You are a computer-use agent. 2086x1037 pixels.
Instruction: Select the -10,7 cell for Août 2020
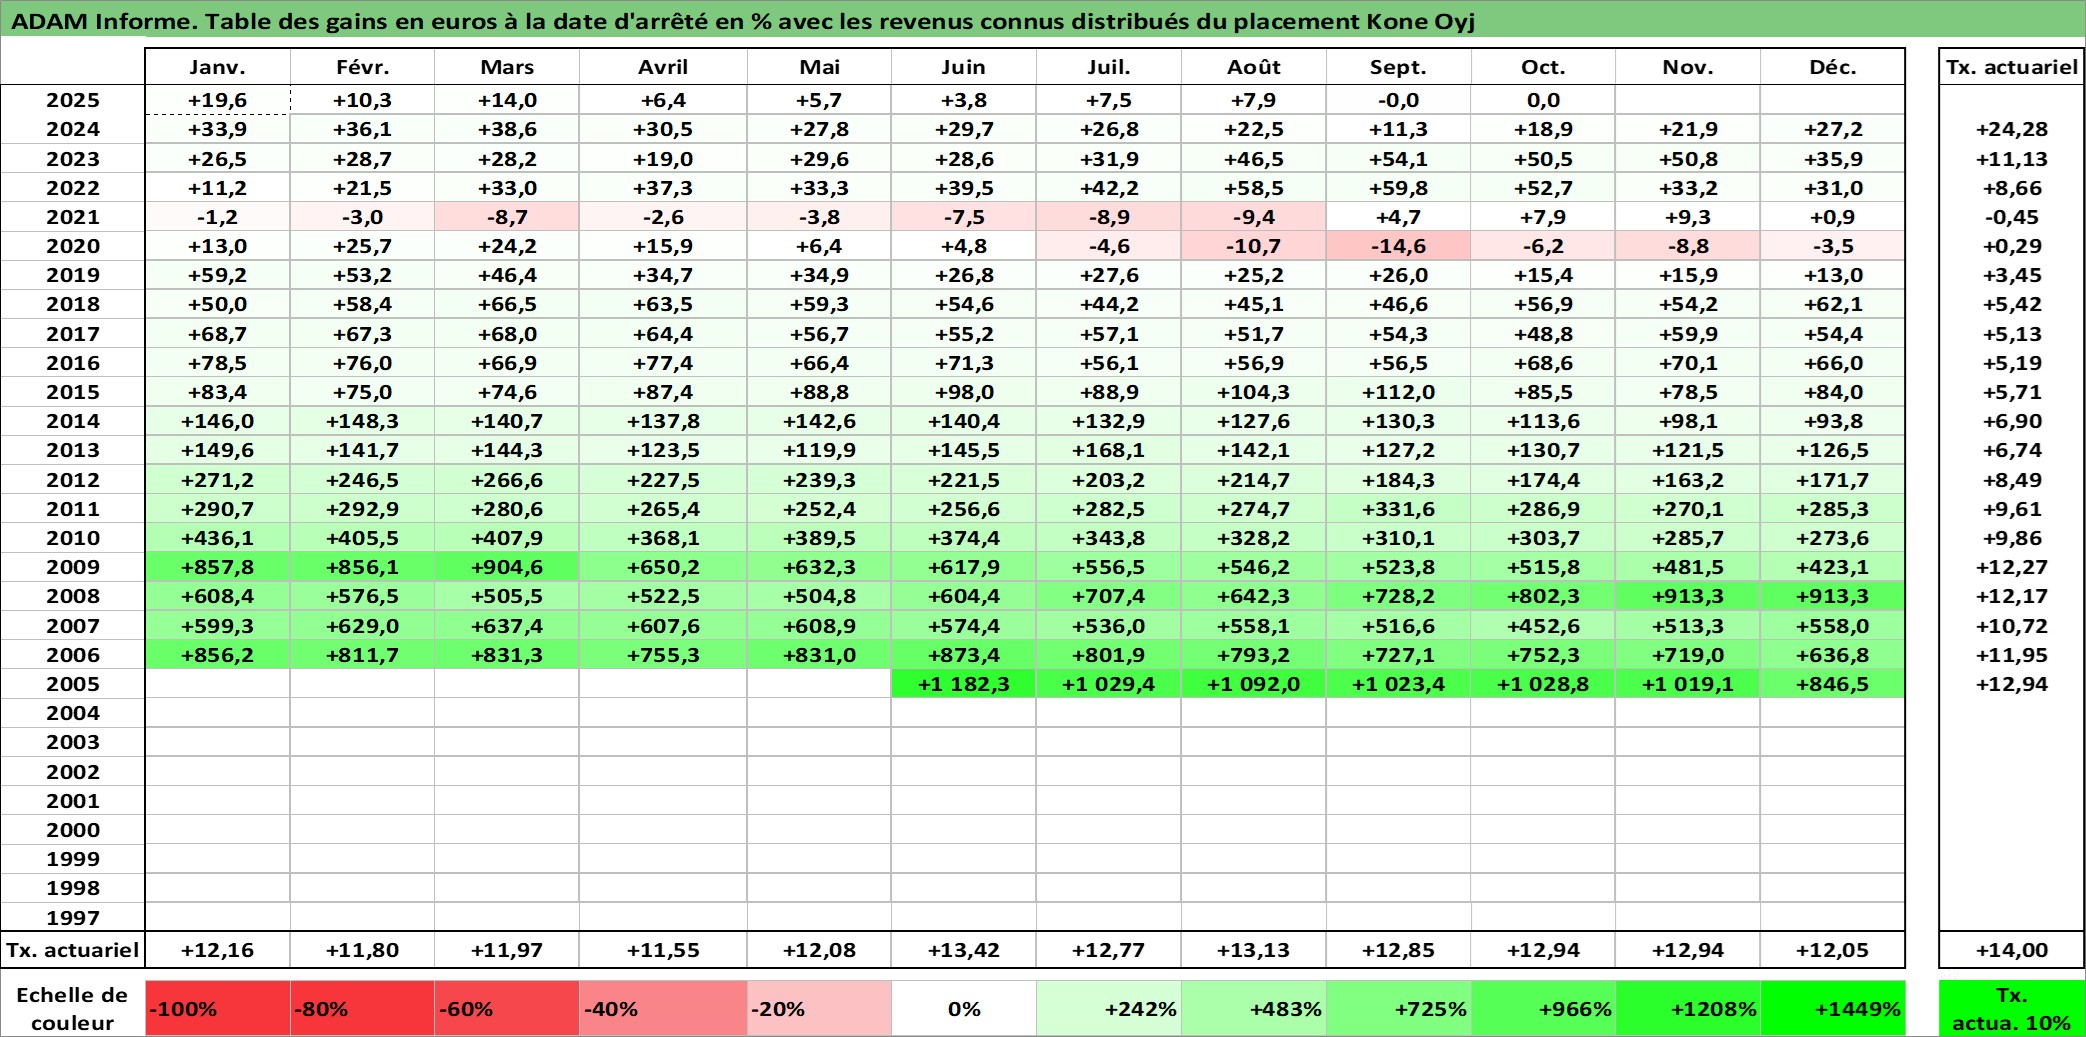(x=1253, y=246)
